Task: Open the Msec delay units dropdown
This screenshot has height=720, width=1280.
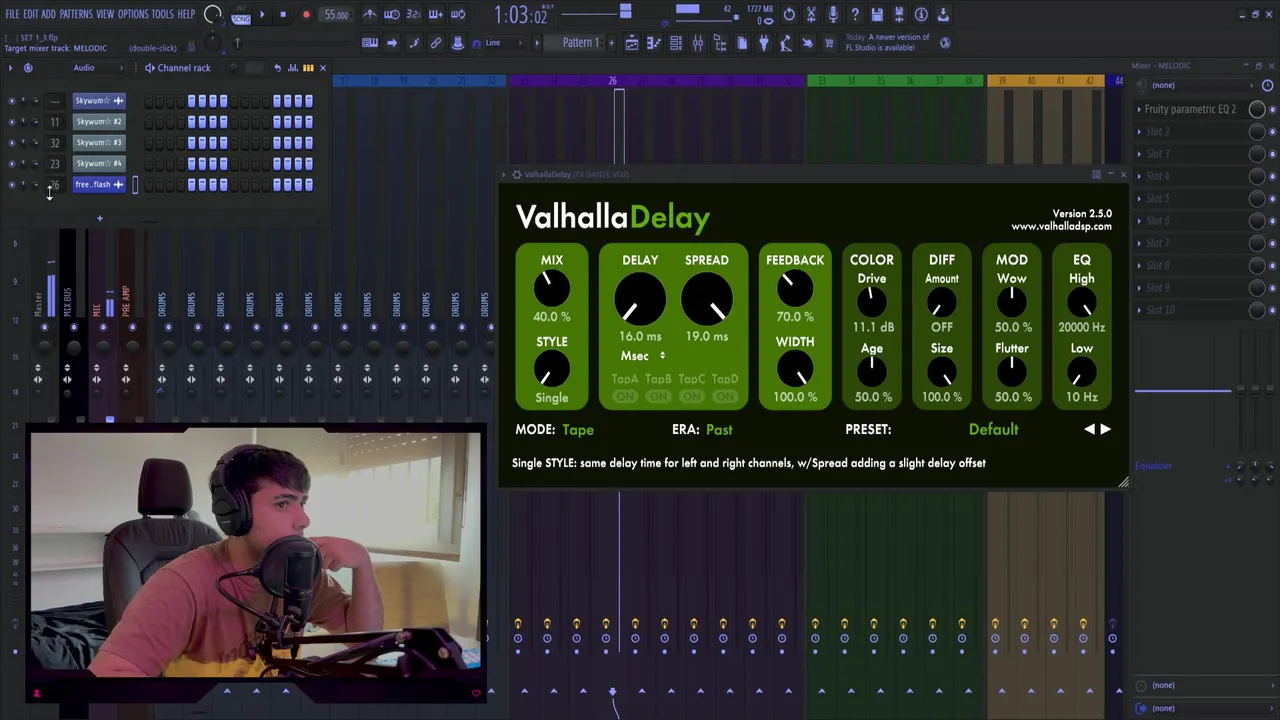Action: (x=642, y=356)
